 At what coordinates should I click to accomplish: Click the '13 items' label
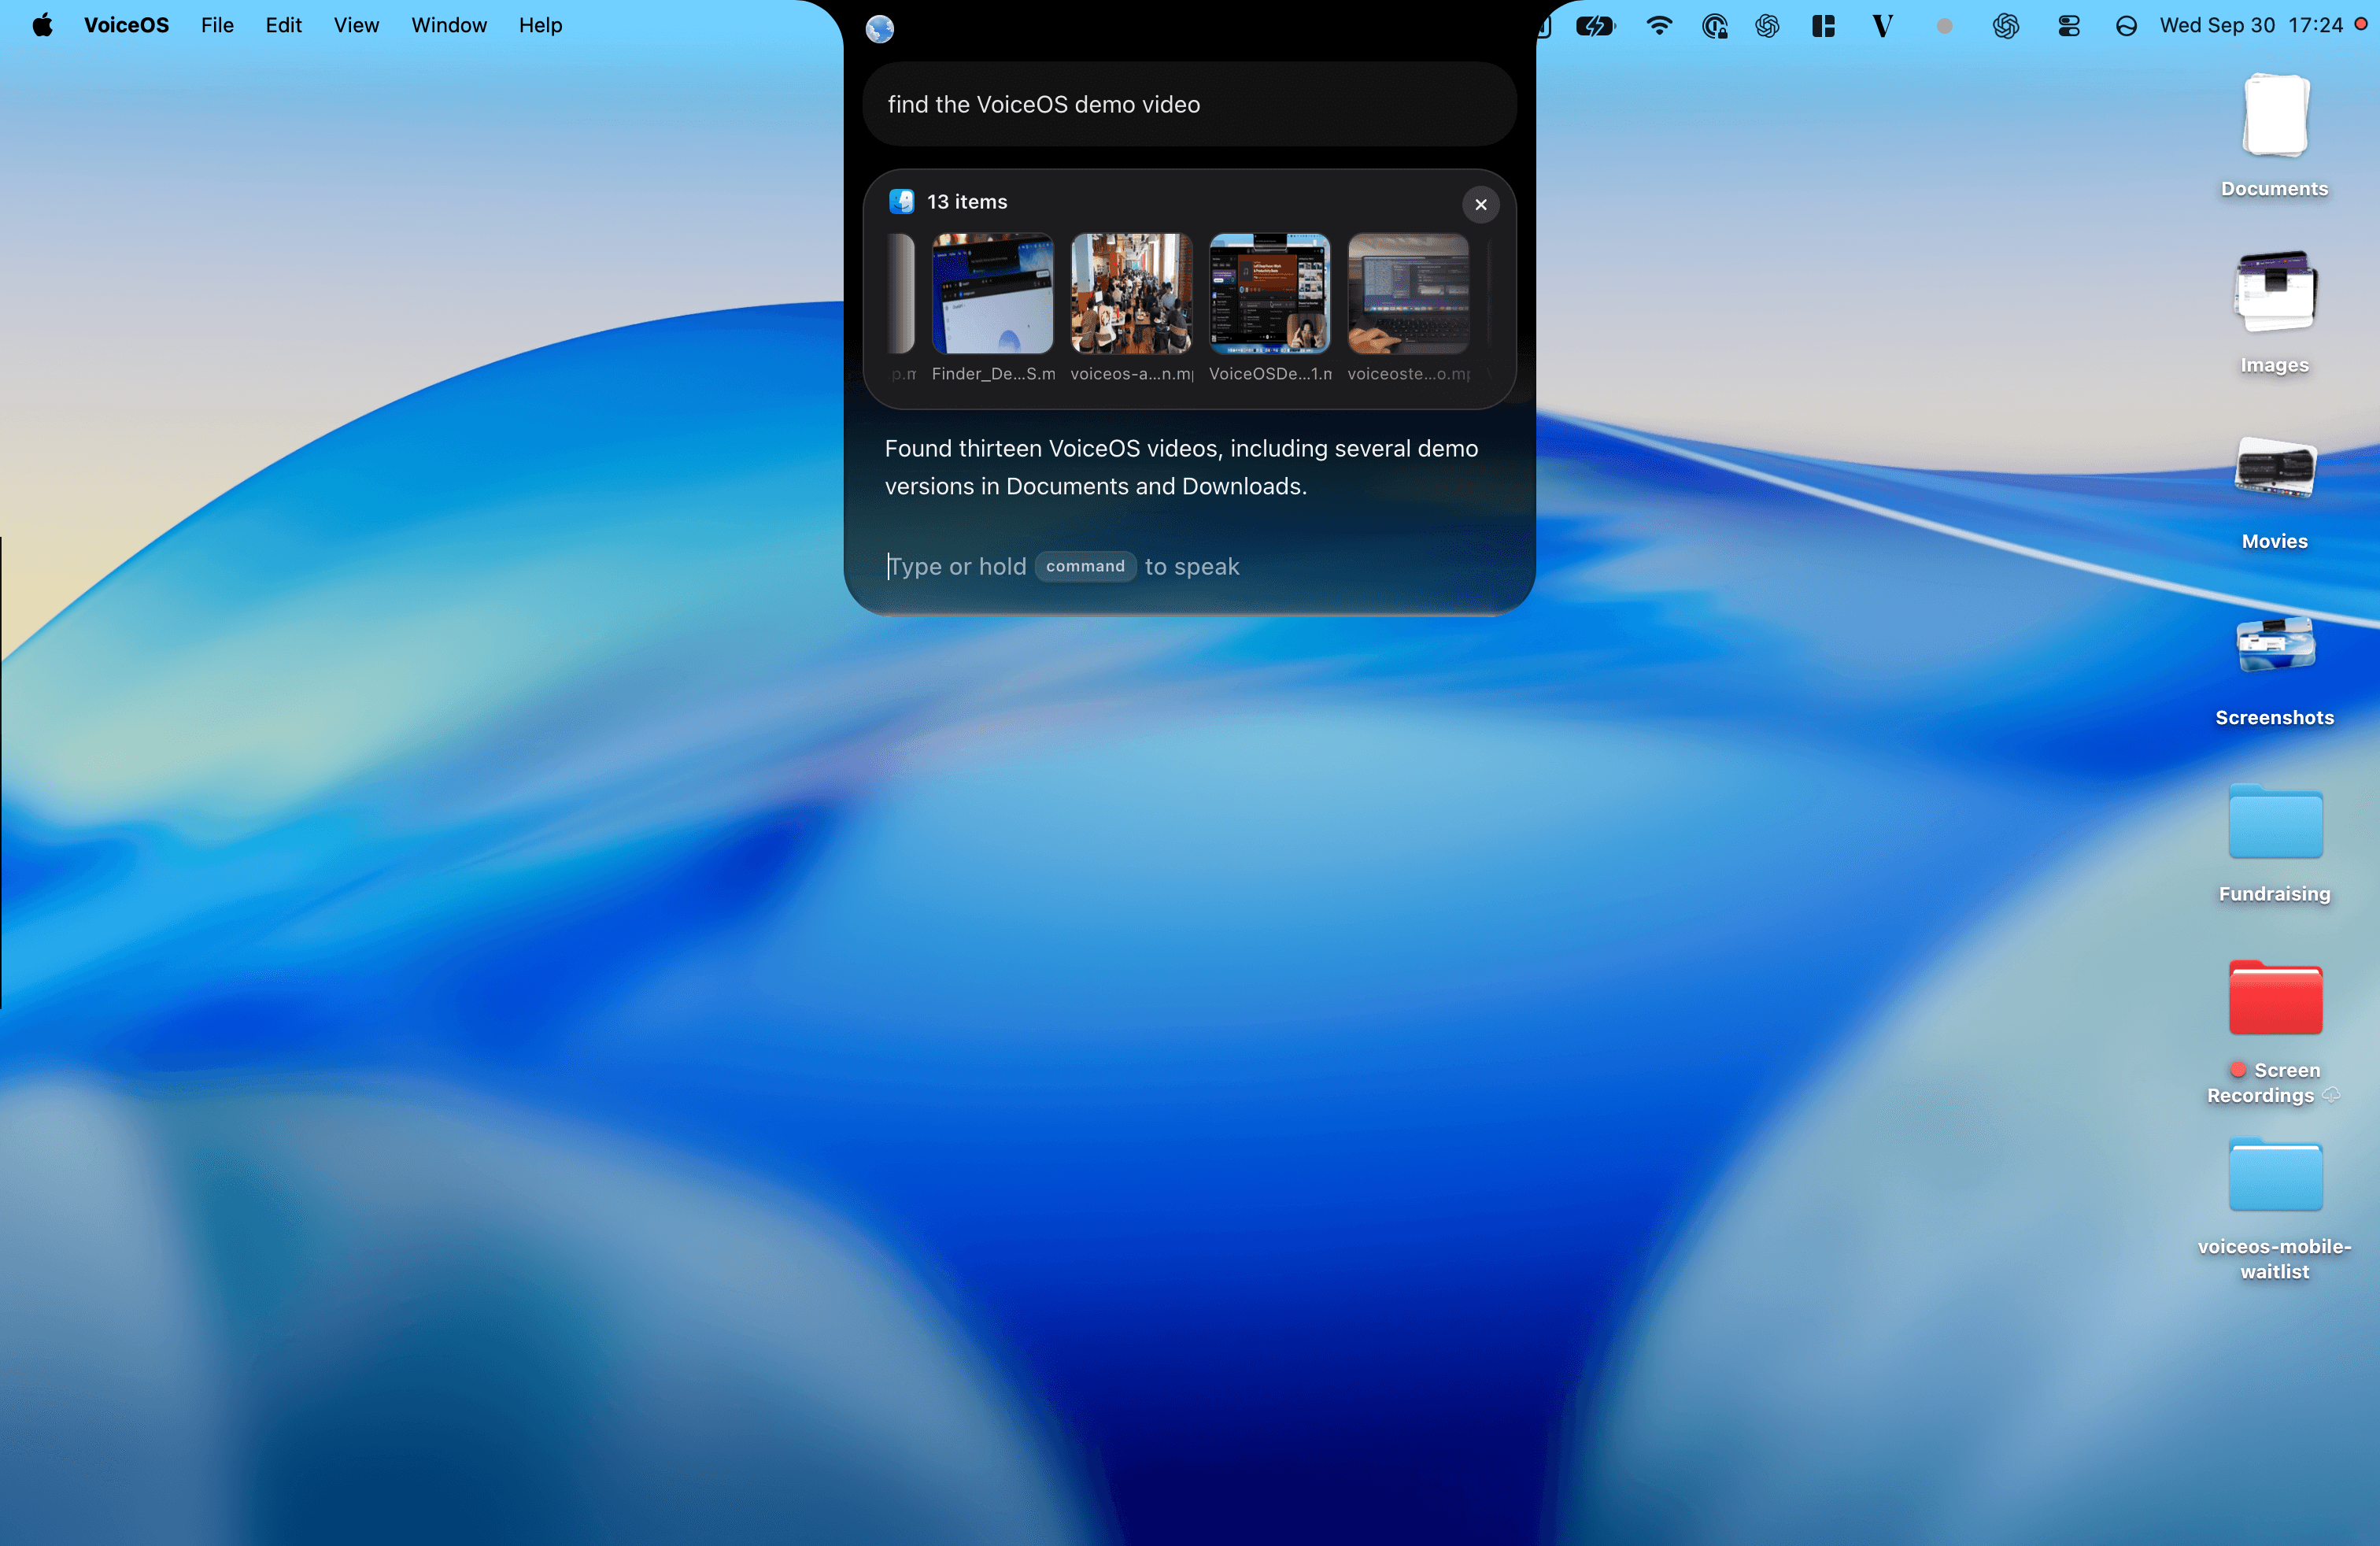pyautogui.click(x=967, y=202)
